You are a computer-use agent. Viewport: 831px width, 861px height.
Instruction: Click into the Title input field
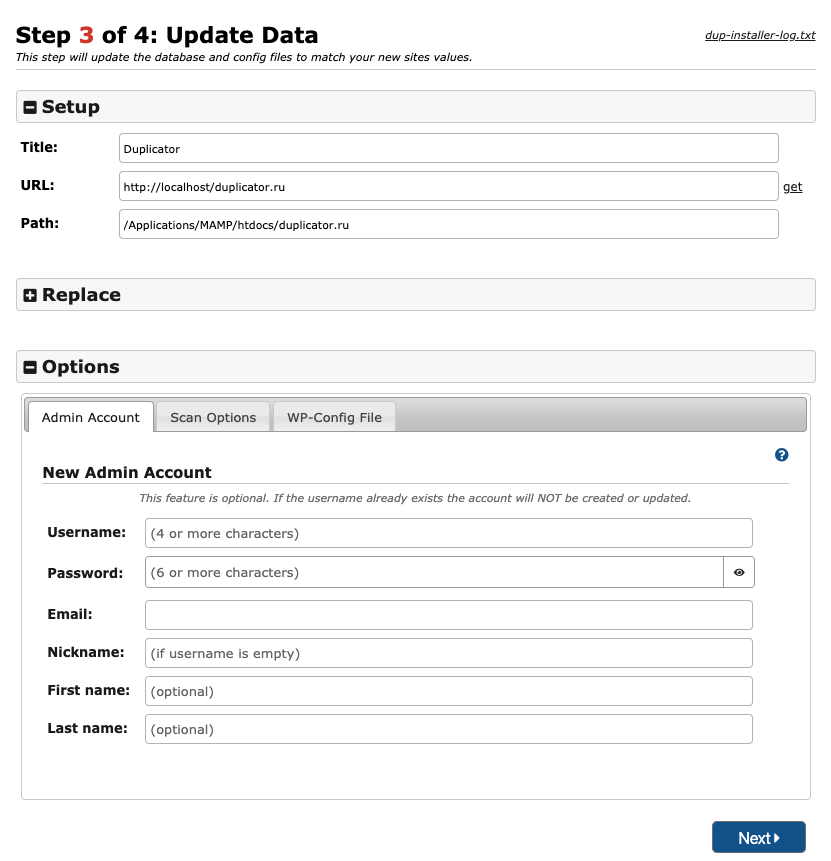point(448,149)
